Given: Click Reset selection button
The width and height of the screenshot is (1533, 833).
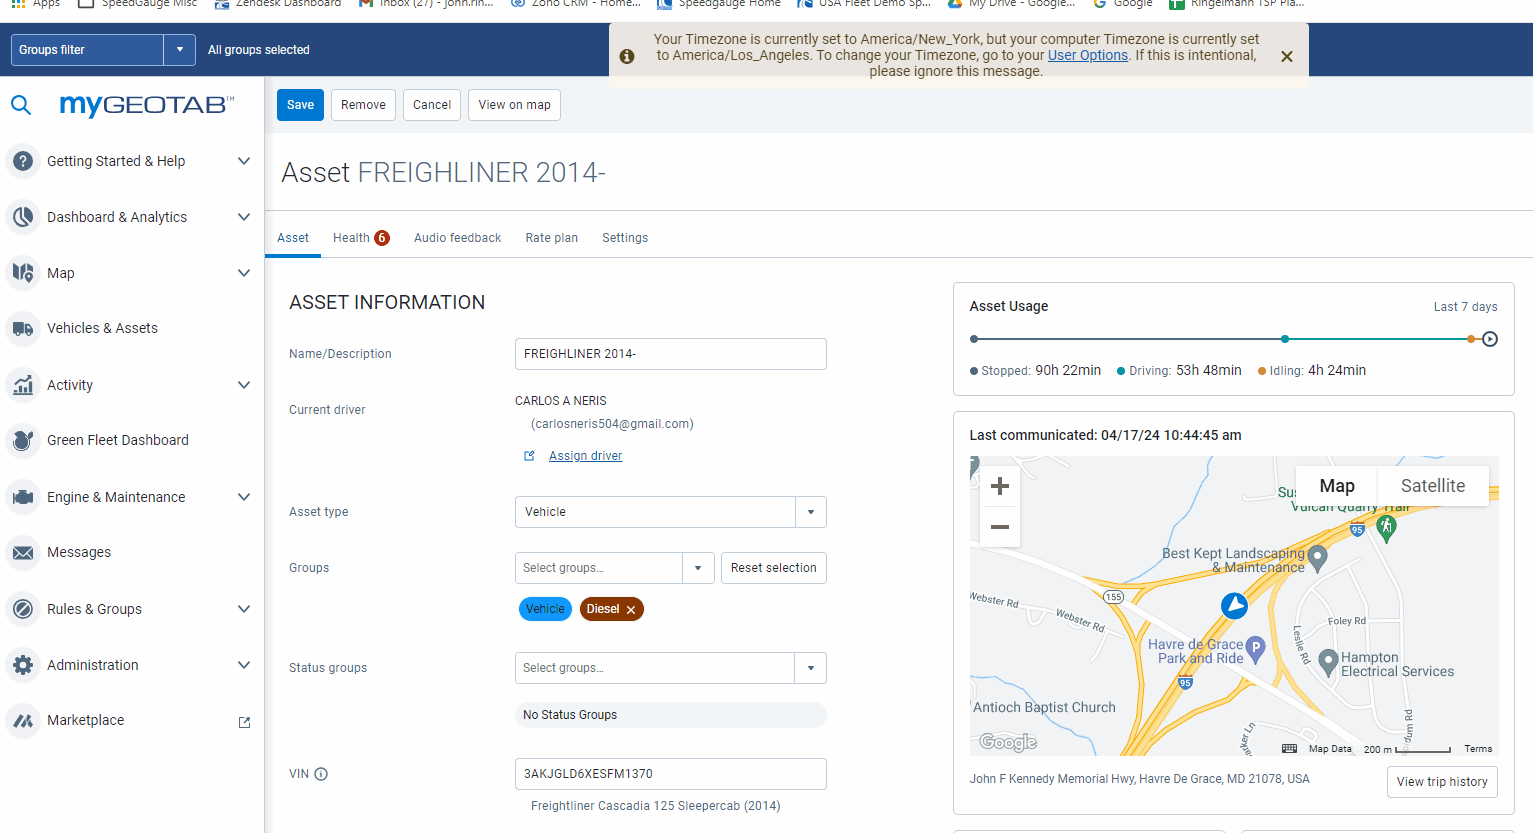Looking at the screenshot, I should coord(774,568).
